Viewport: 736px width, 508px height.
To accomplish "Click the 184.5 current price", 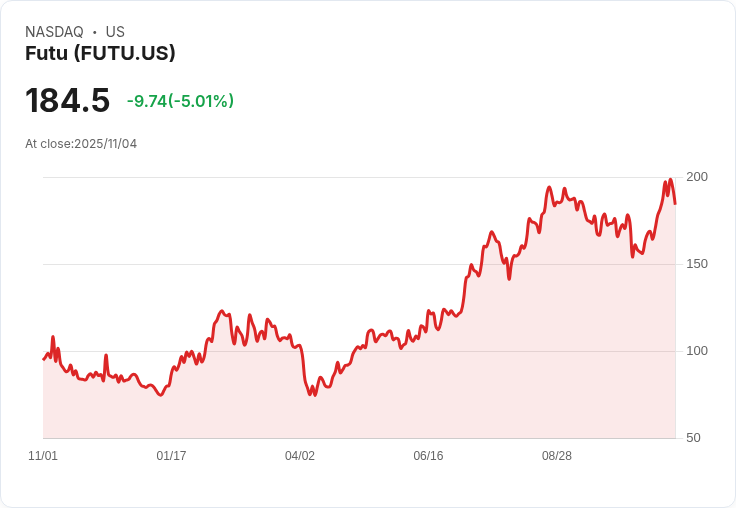I will [x=67, y=101].
